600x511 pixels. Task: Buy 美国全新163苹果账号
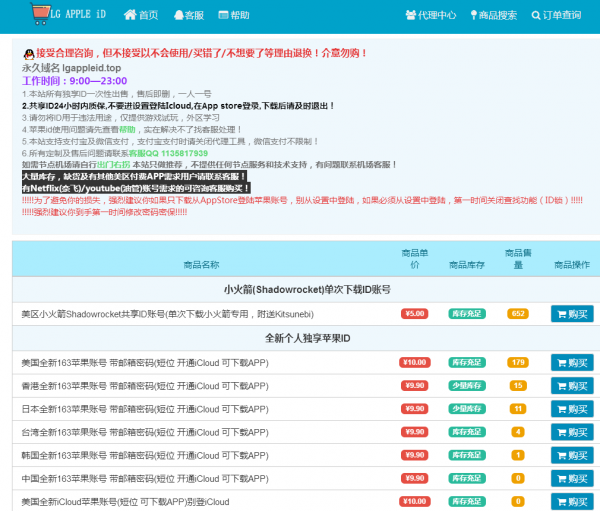[572, 362]
